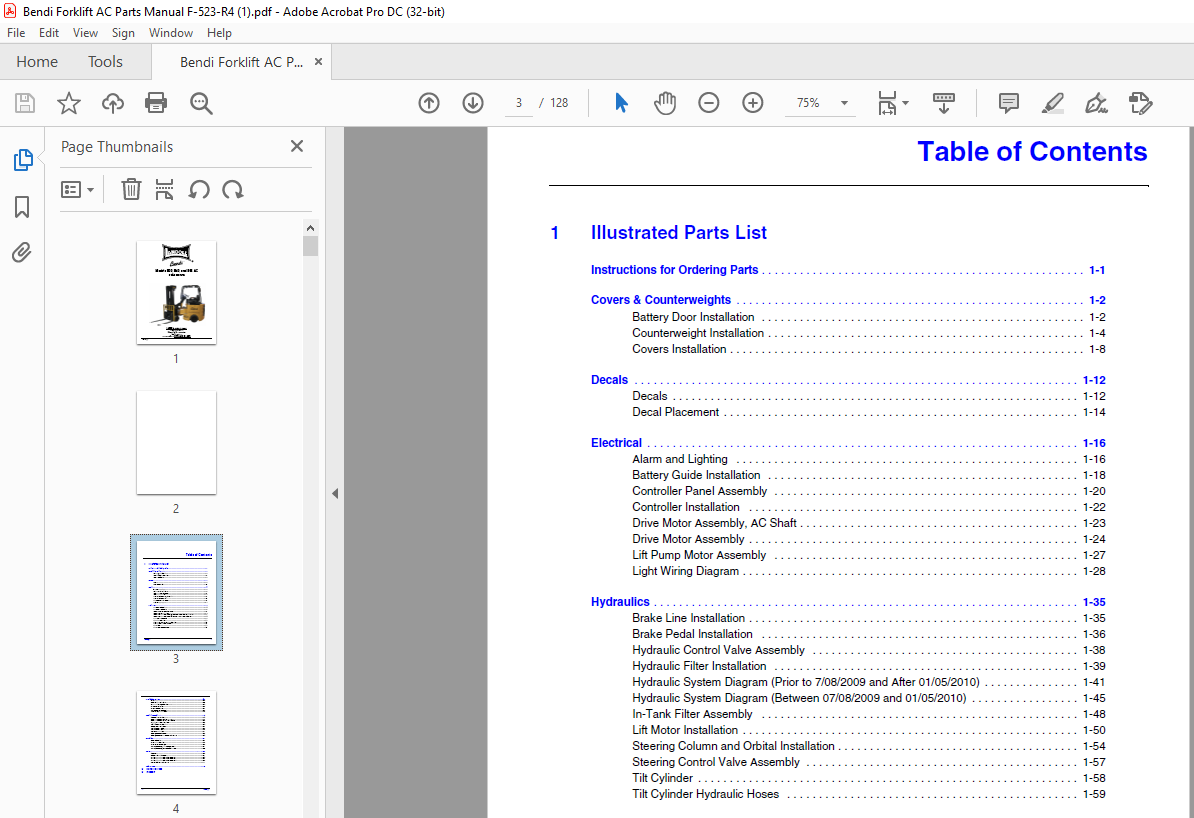The image size is (1194, 818).
Task: Close the Page Thumbnails panel
Action: click(297, 146)
